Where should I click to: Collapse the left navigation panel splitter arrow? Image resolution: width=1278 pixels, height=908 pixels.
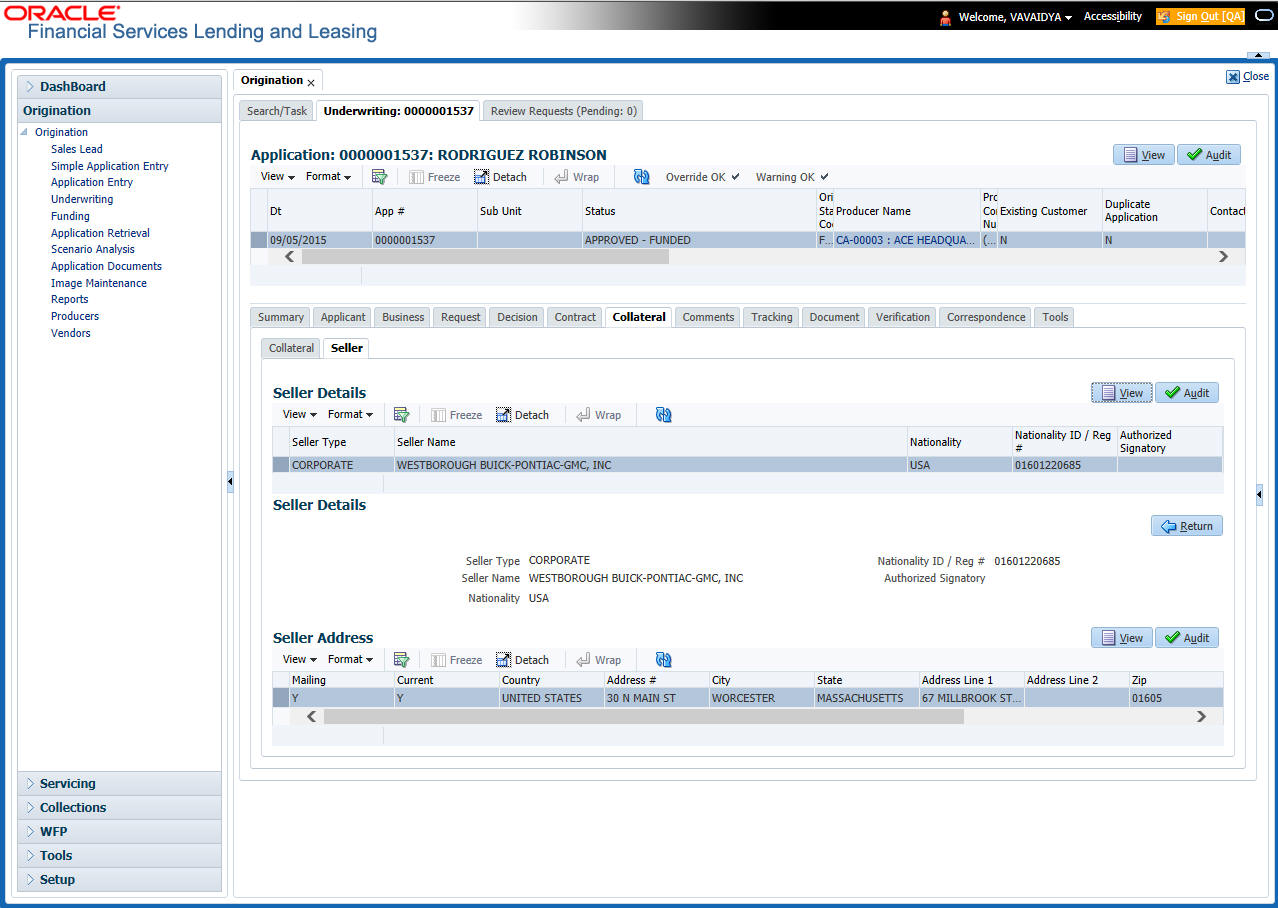point(229,482)
